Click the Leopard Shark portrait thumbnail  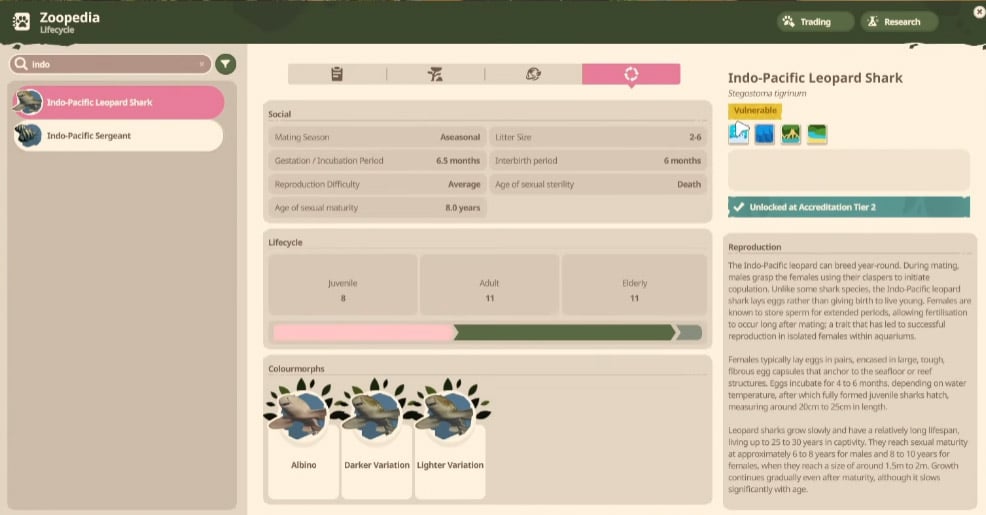coord(28,102)
